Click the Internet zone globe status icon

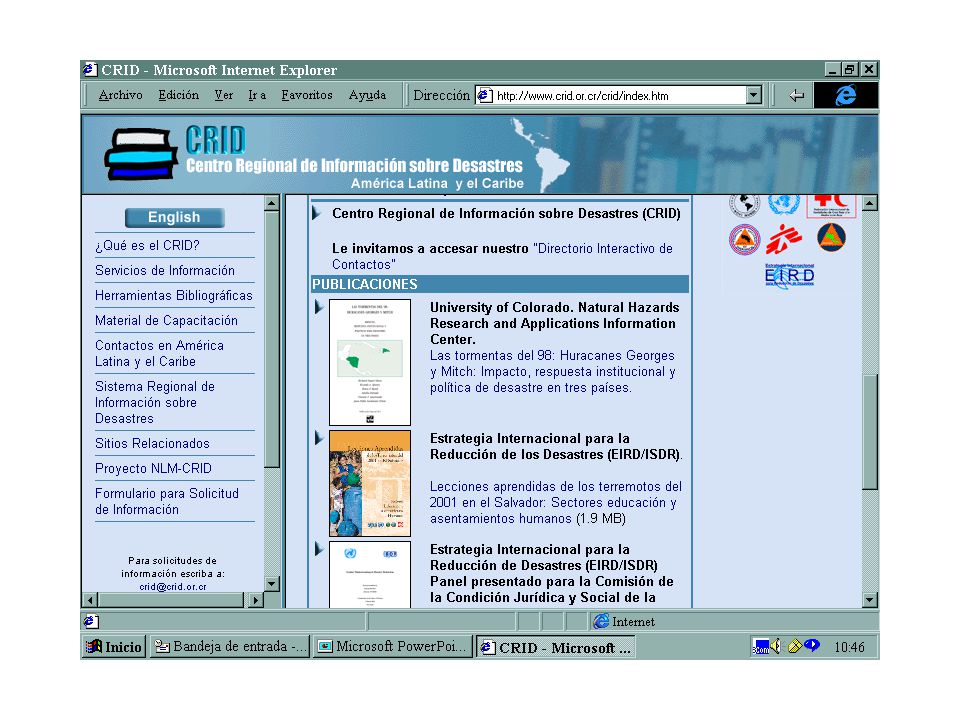(601, 621)
